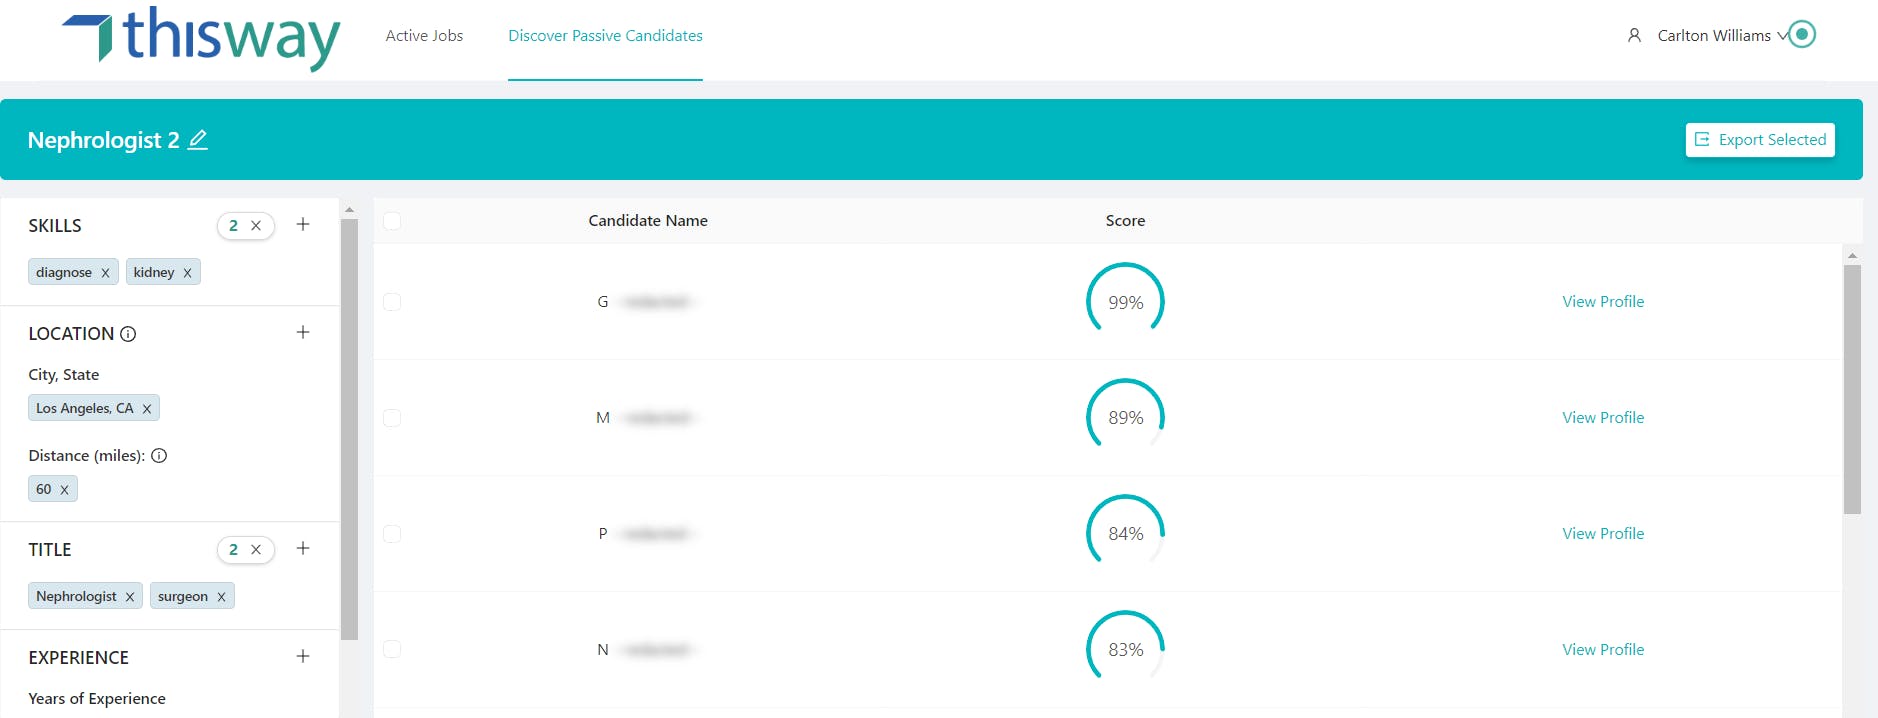Expand Experience with the plus icon
The width and height of the screenshot is (1878, 718).
[x=303, y=657]
